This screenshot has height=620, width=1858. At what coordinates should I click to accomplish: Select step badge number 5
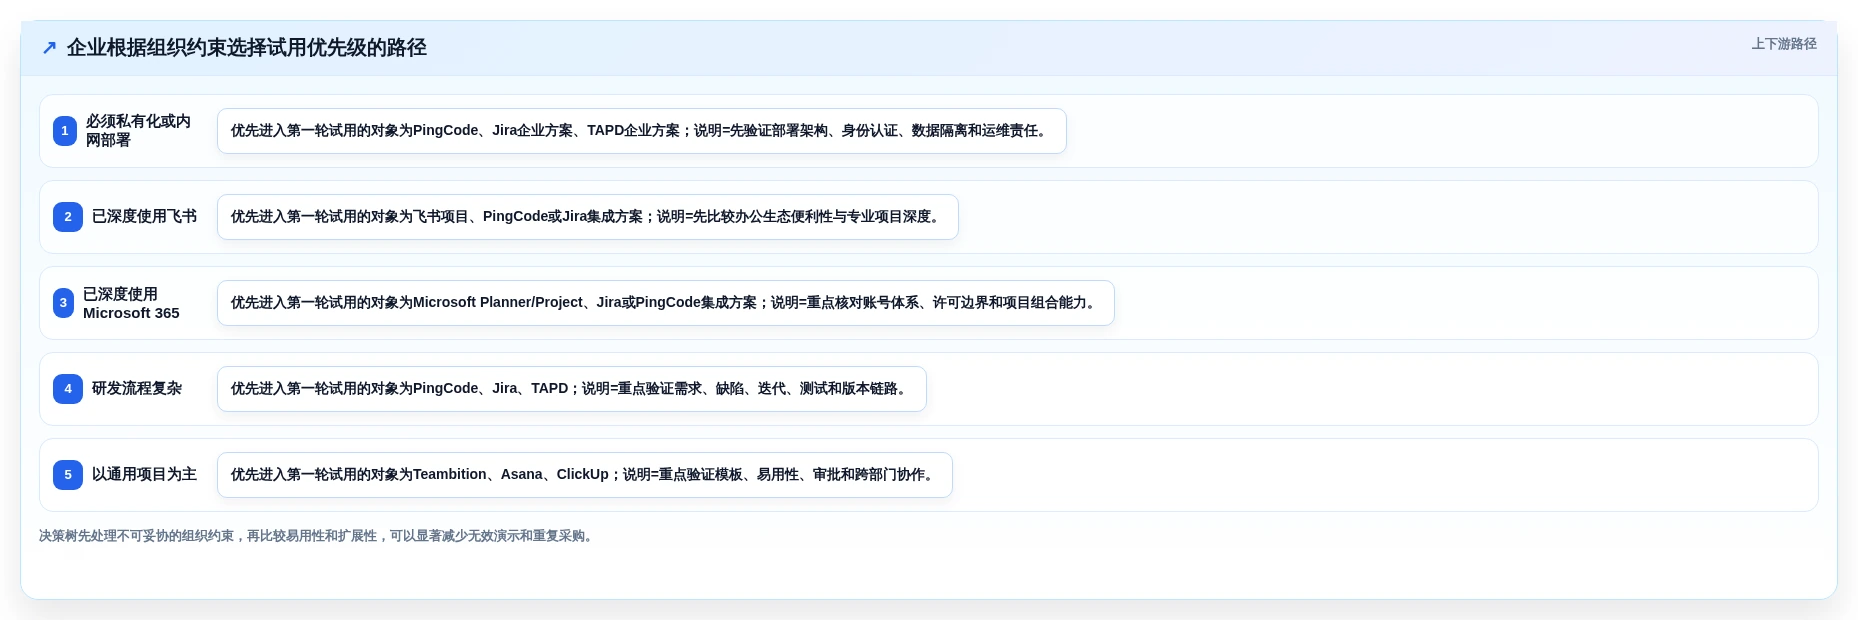point(68,475)
